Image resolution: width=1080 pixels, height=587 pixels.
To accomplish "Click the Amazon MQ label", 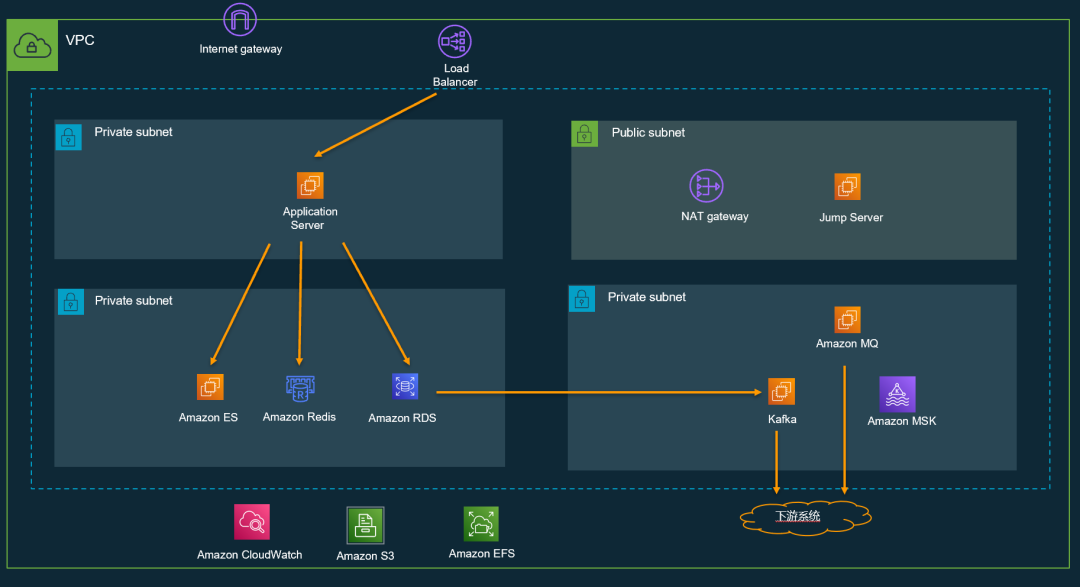I will pyautogui.click(x=847, y=343).
